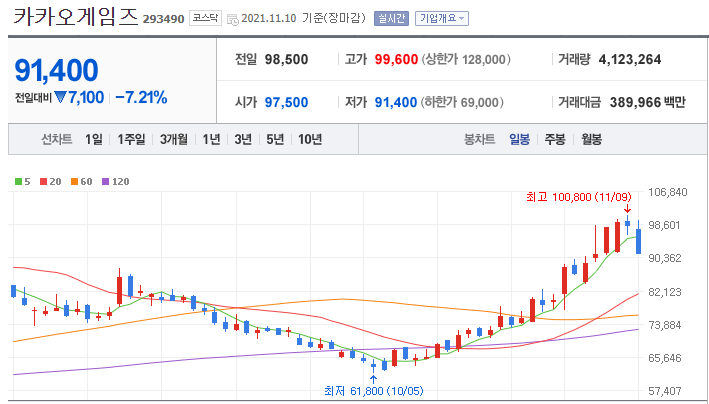Click the current price 91,400
709x404 pixels.
[57, 71]
